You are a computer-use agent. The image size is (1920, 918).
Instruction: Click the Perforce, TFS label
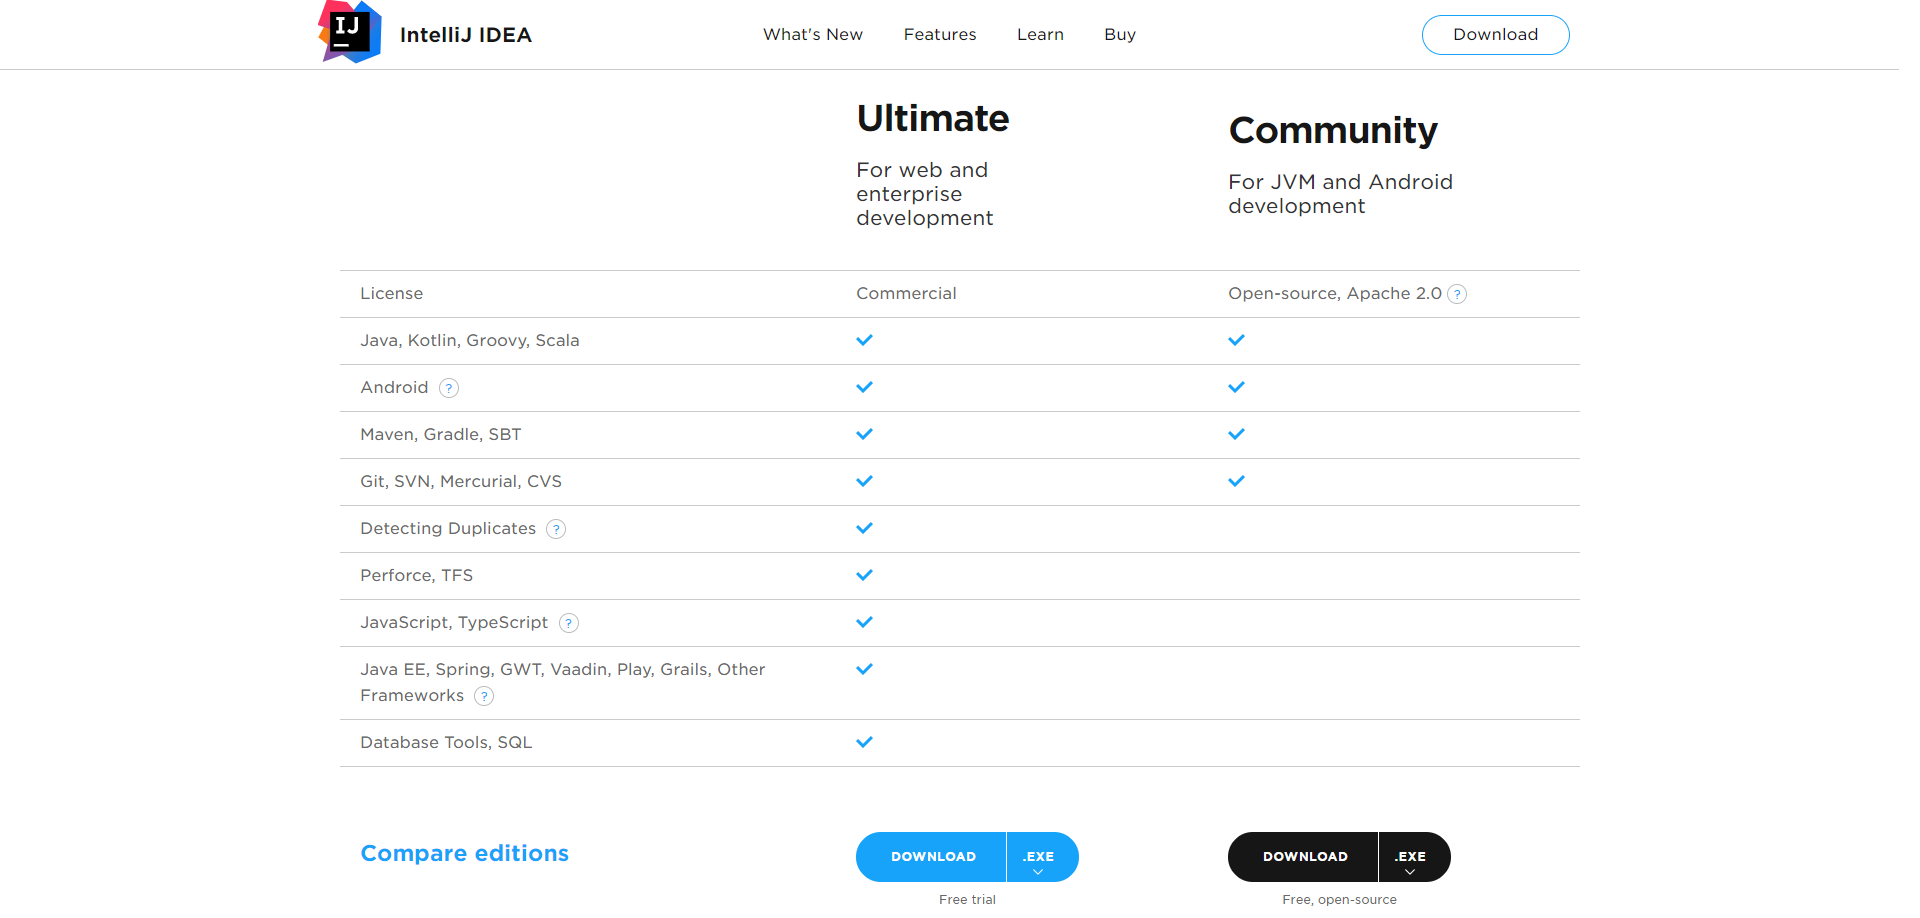point(417,576)
